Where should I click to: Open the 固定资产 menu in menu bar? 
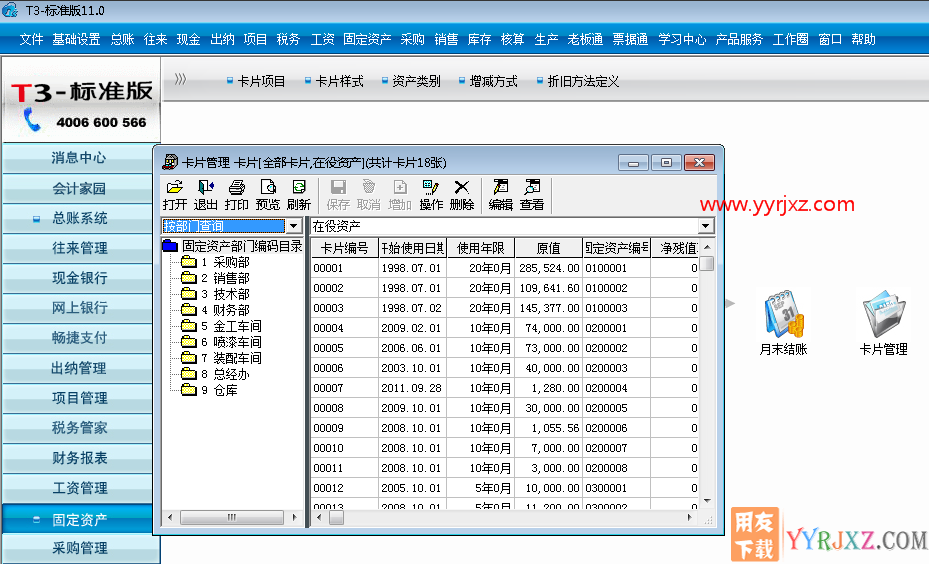(x=367, y=40)
